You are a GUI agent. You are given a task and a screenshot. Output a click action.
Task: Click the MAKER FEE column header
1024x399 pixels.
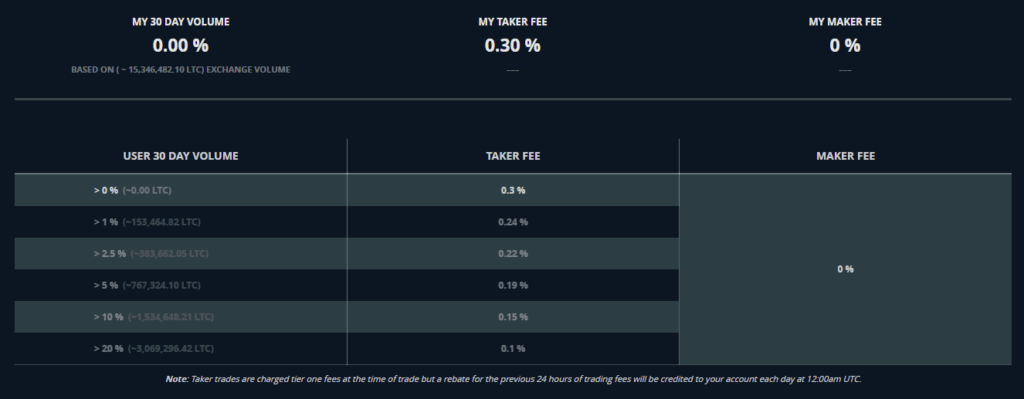(846, 156)
